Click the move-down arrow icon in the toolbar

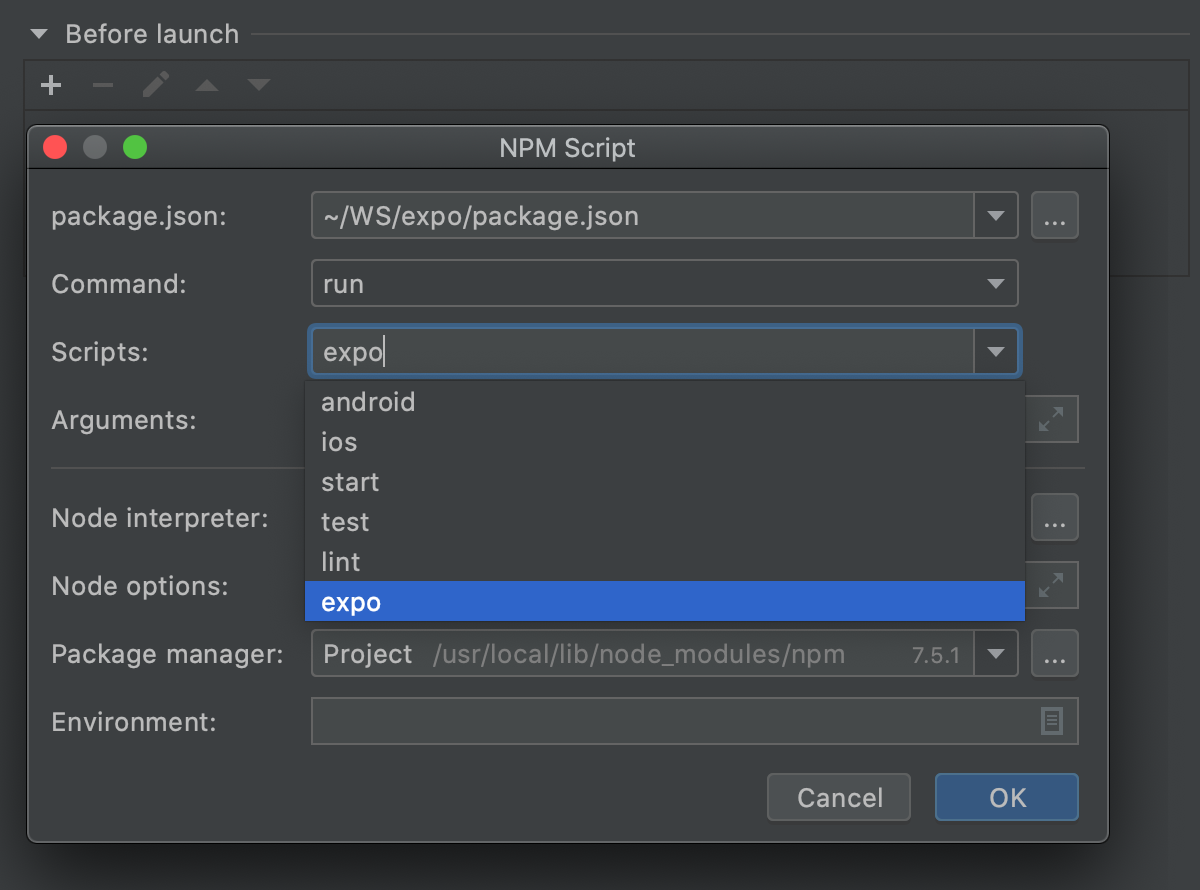259,85
